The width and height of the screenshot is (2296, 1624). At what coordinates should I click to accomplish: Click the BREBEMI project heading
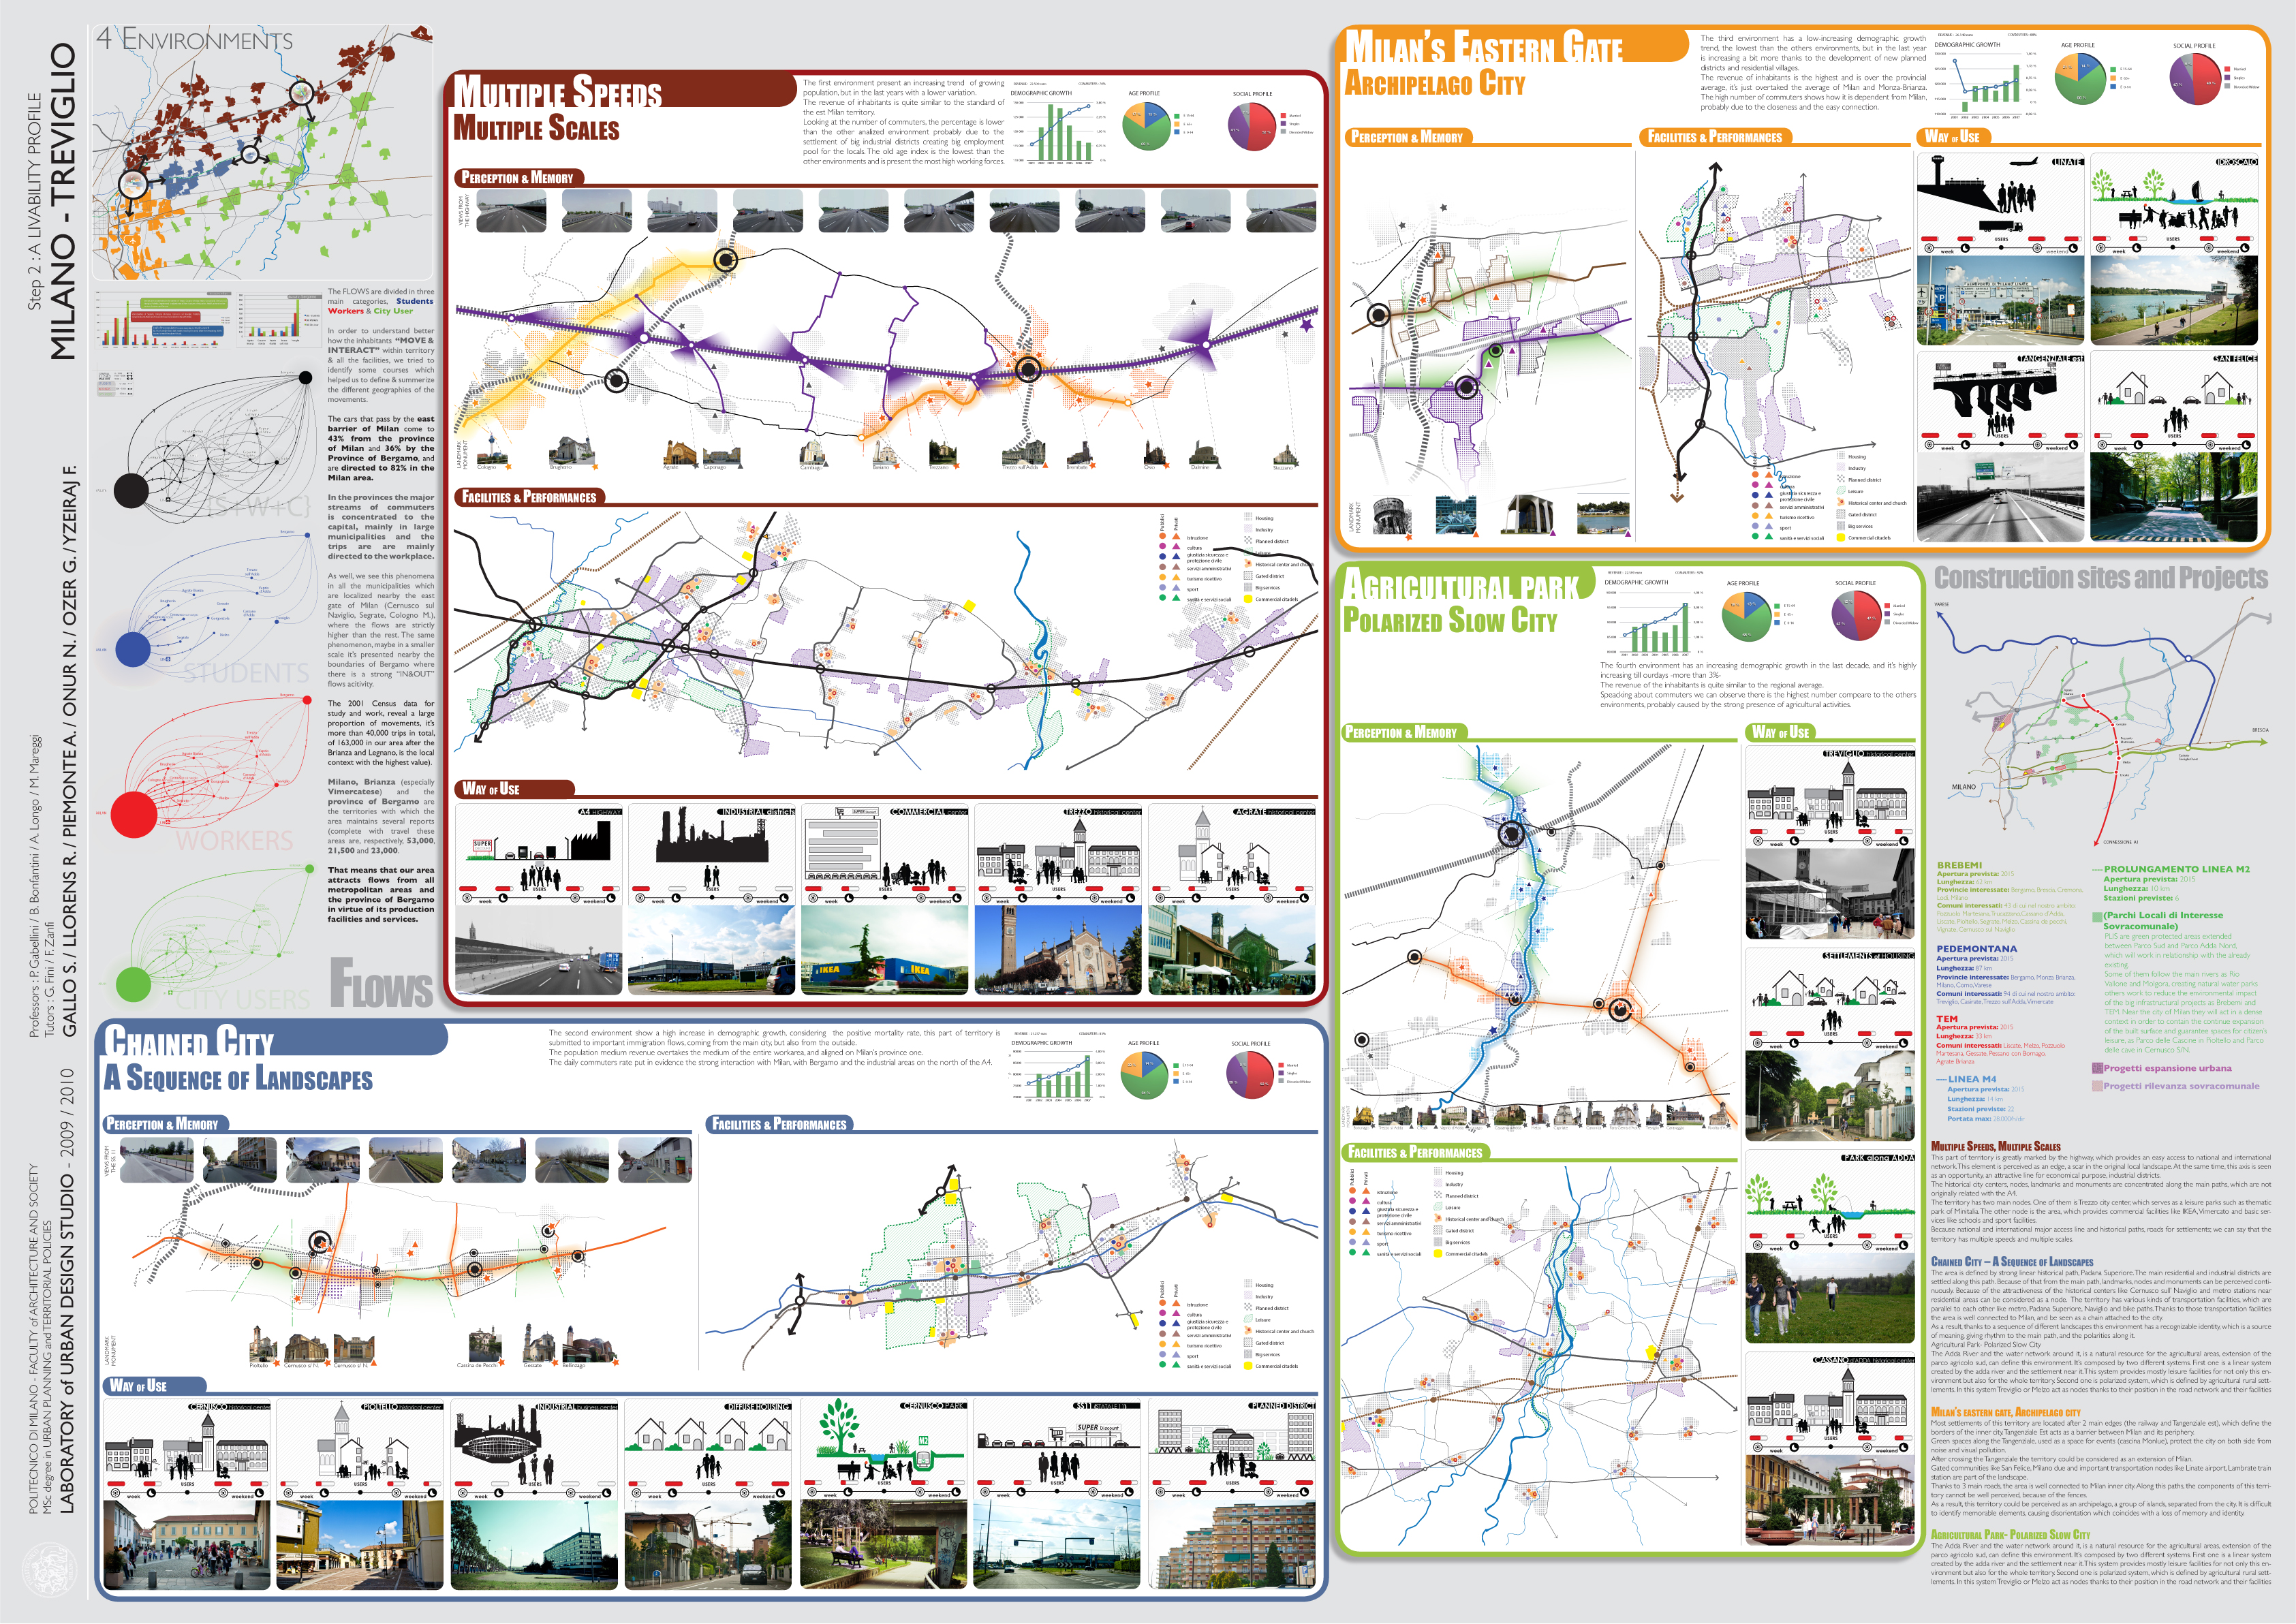[x=1959, y=865]
